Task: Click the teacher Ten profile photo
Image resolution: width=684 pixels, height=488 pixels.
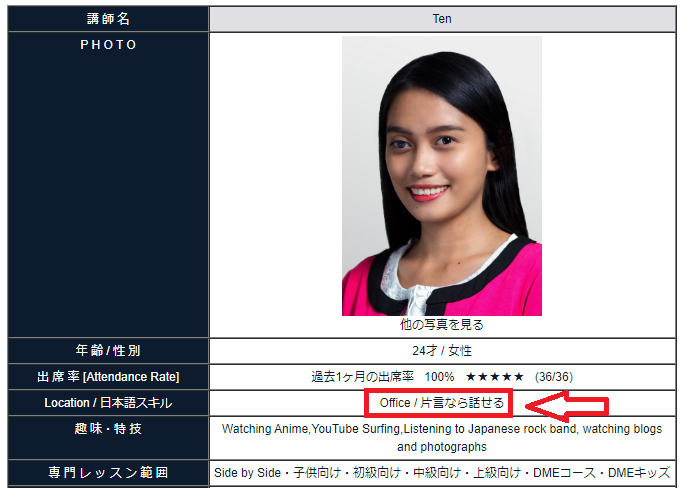Action: coord(441,176)
